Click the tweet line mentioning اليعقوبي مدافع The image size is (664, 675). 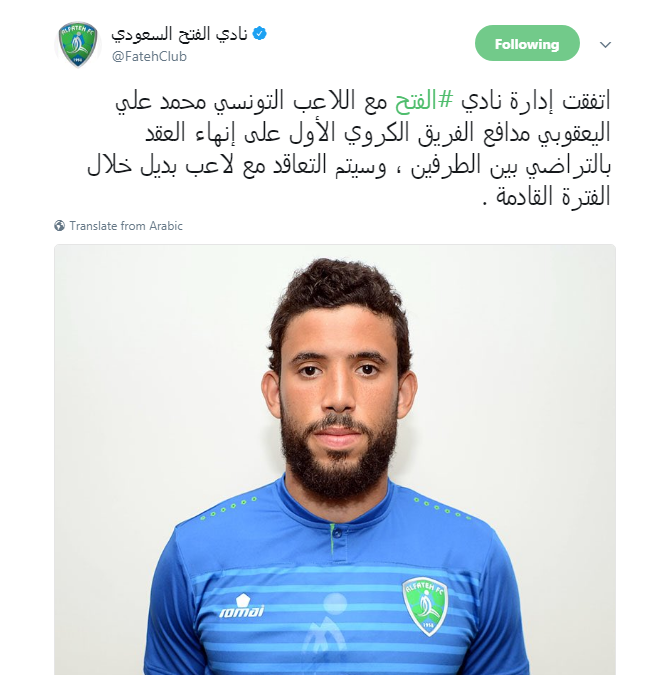point(377,133)
